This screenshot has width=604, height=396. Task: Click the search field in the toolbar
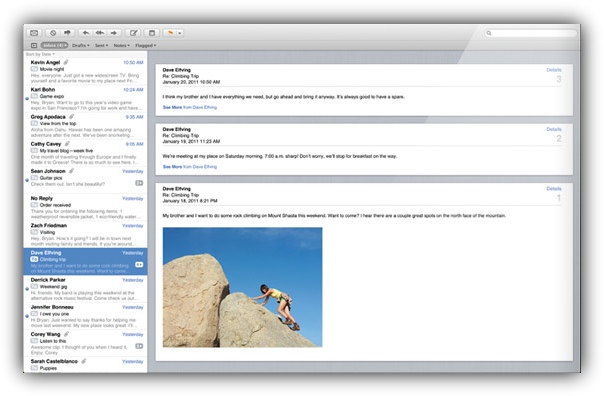(x=531, y=33)
